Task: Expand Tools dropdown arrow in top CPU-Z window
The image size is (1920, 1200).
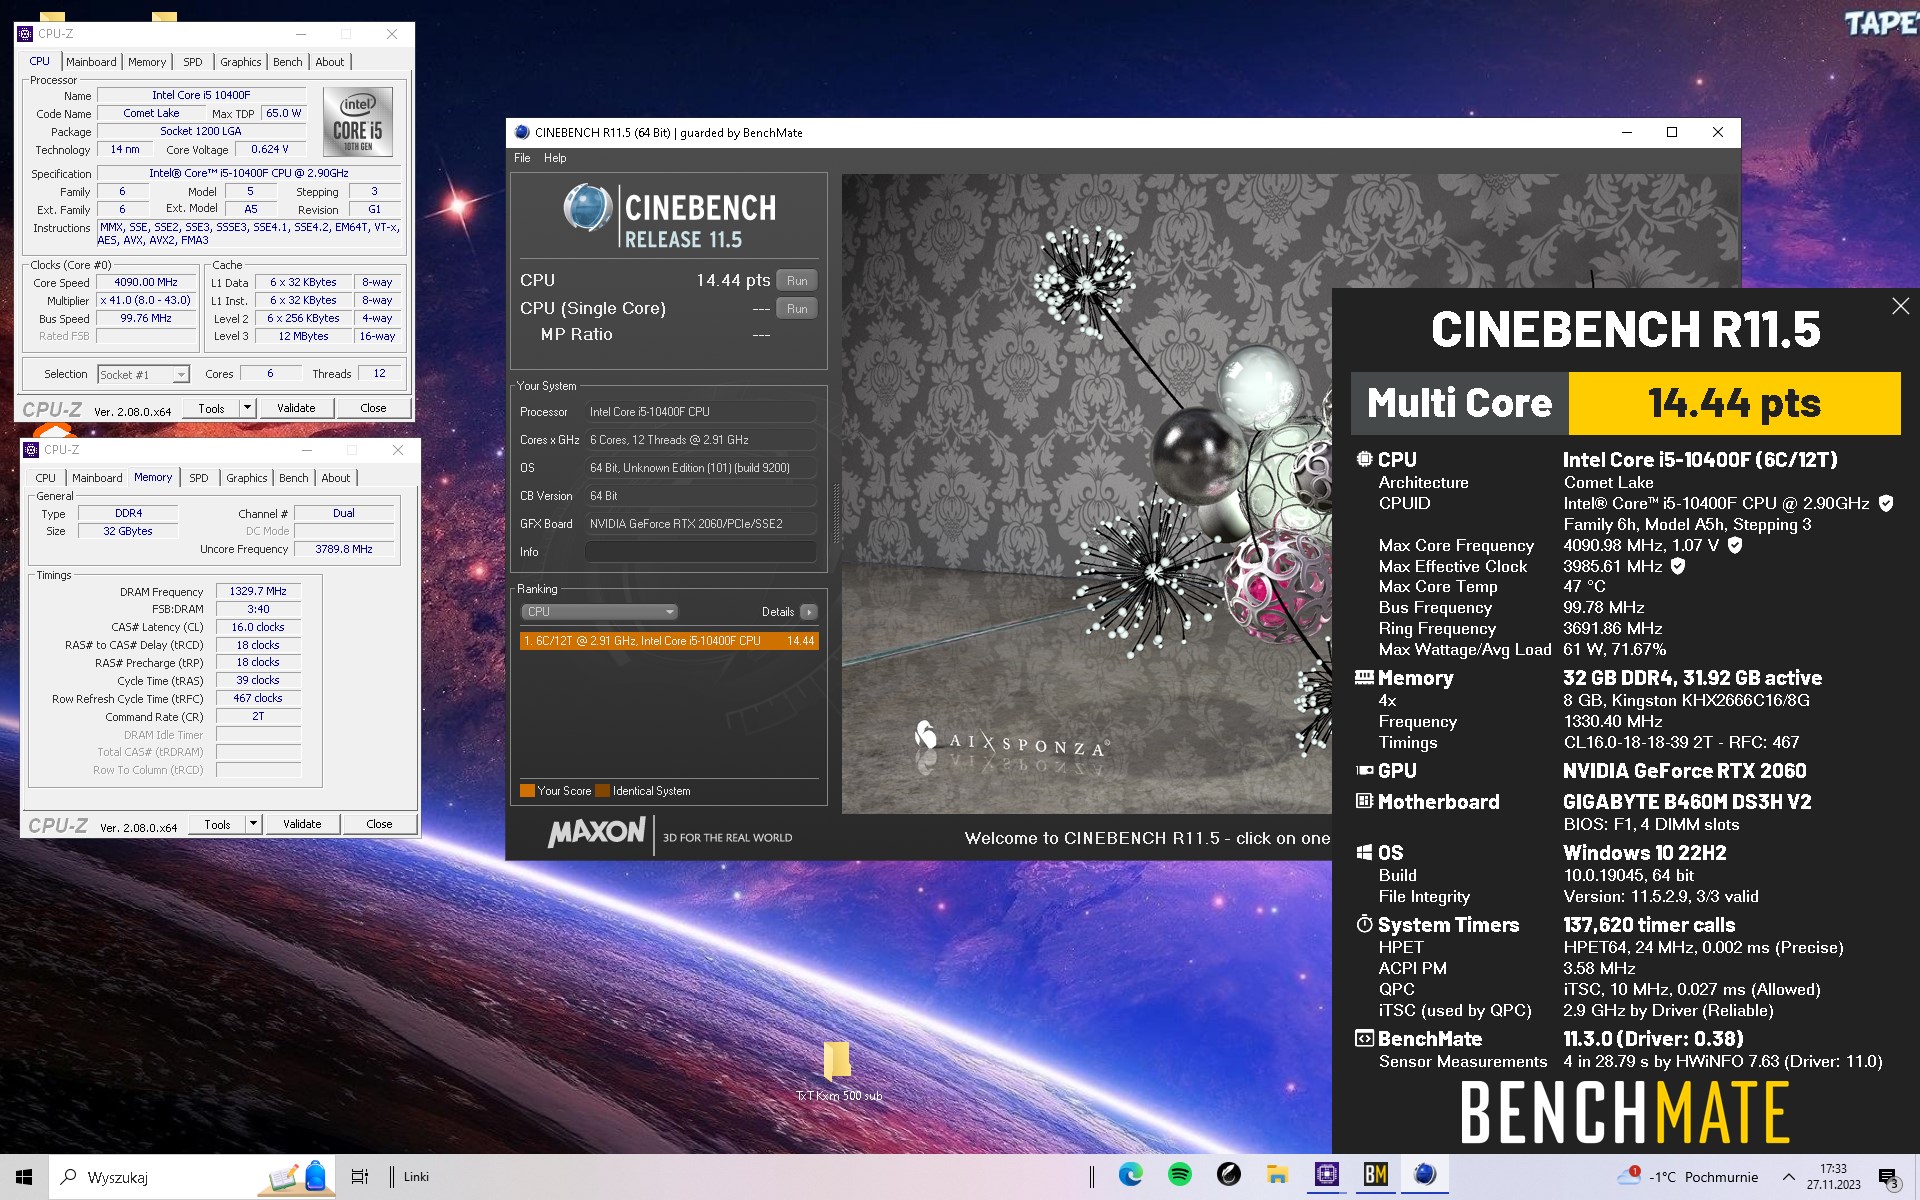Action: tap(248, 408)
